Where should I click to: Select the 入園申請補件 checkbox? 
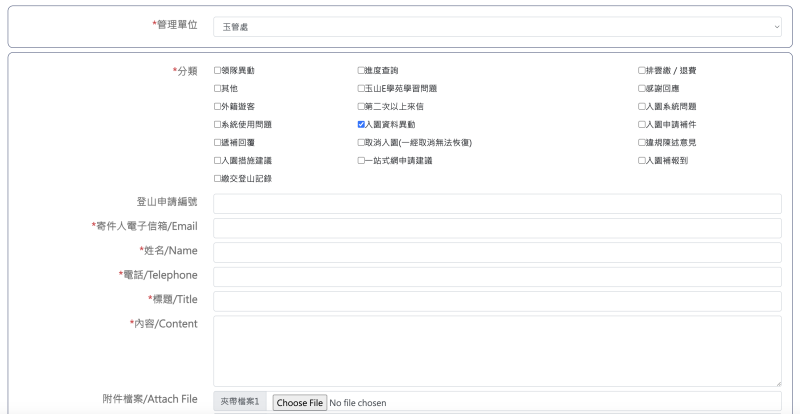(642, 124)
